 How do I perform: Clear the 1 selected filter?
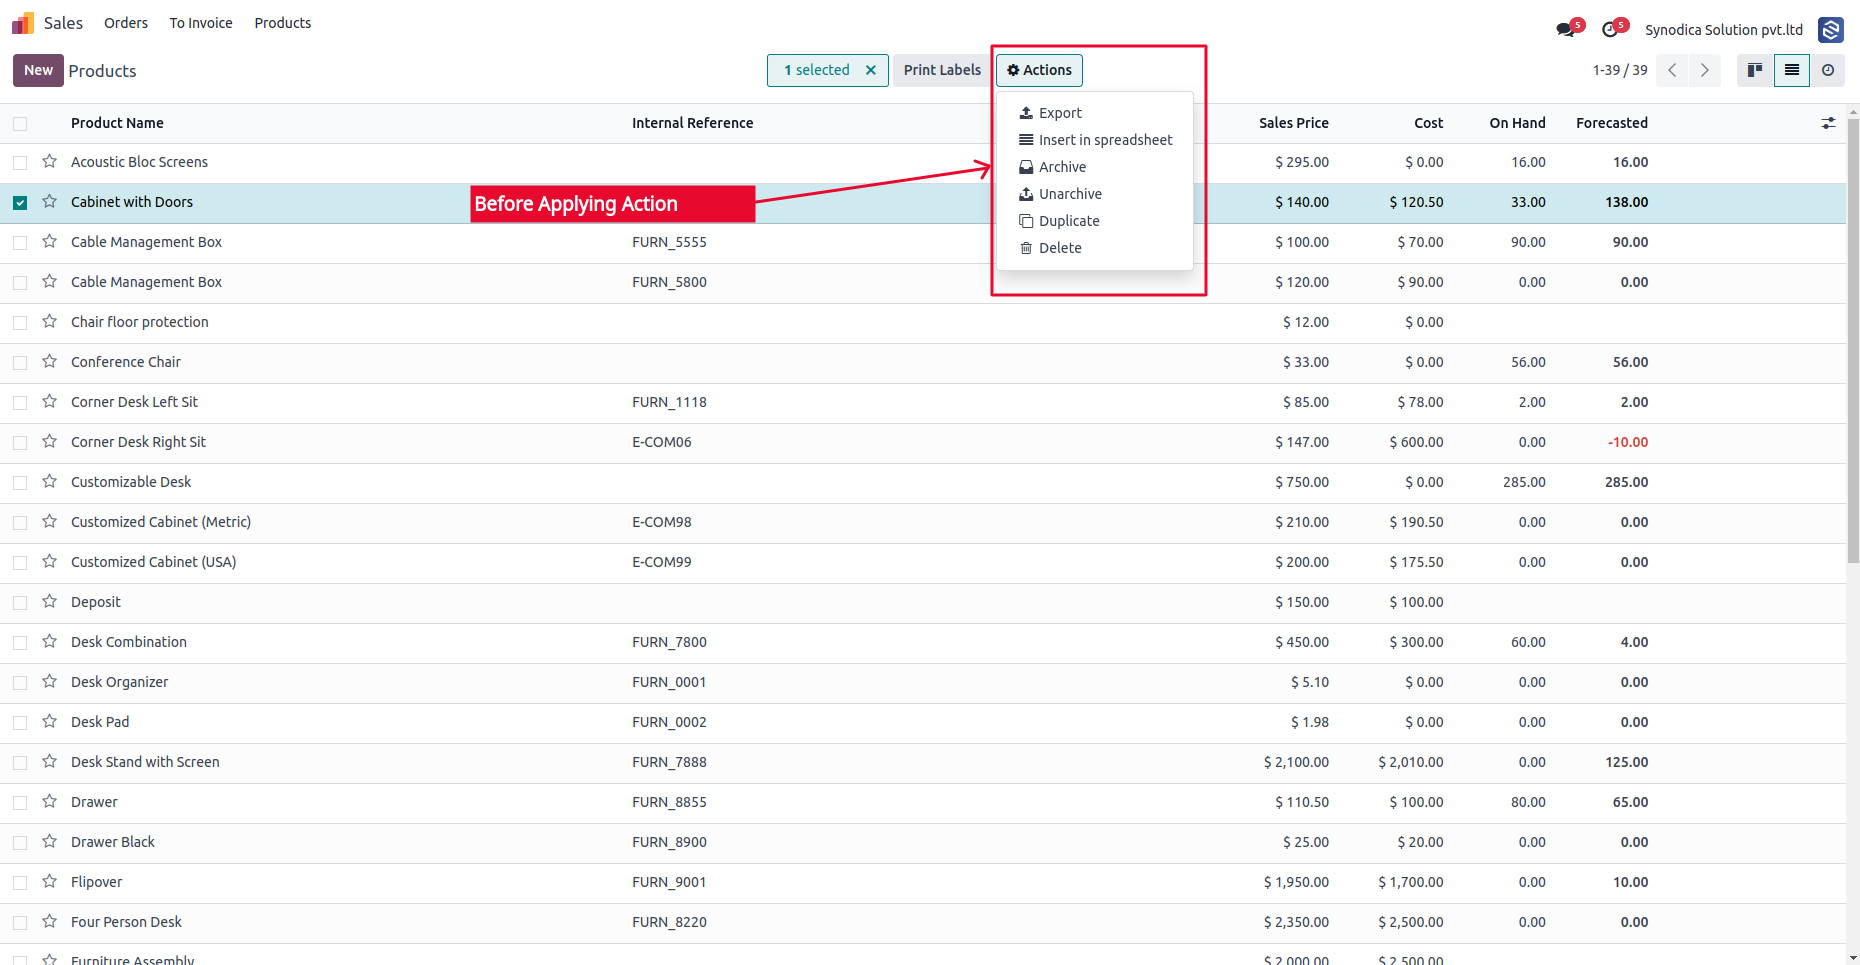(871, 70)
